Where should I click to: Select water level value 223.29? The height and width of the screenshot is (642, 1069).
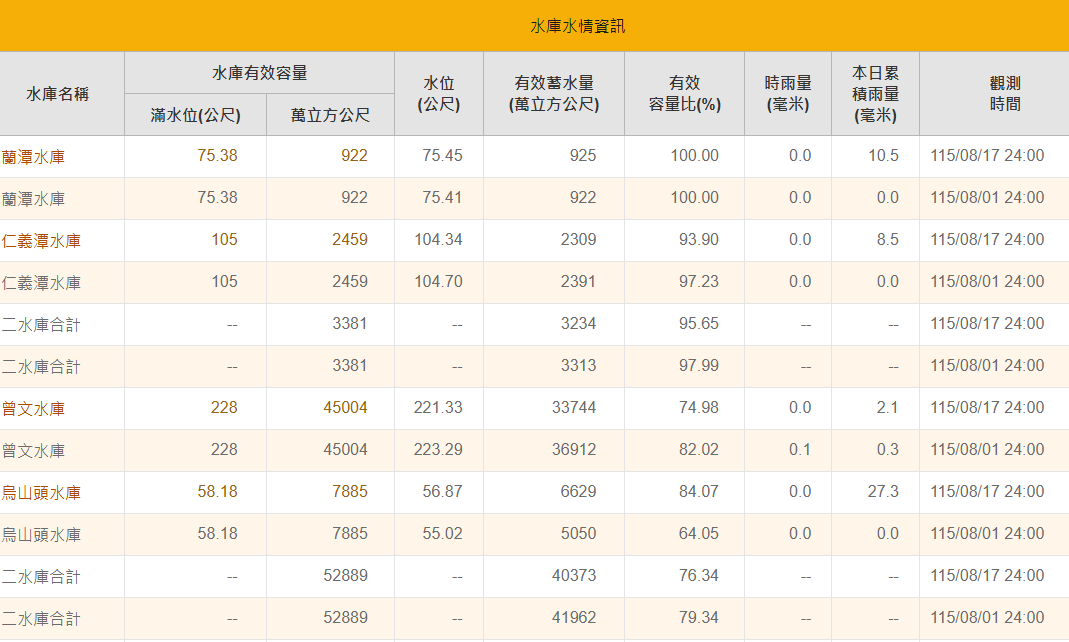[438, 450]
